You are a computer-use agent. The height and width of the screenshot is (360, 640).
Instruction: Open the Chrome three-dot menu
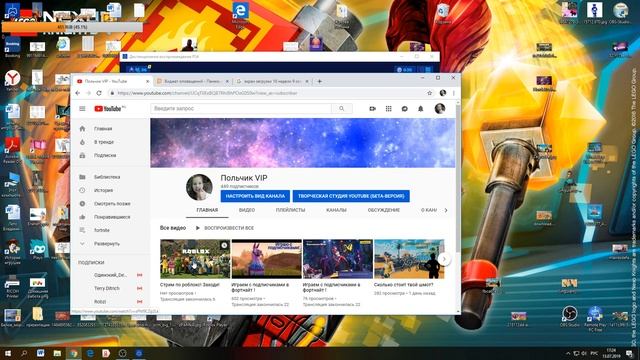[x=453, y=93]
